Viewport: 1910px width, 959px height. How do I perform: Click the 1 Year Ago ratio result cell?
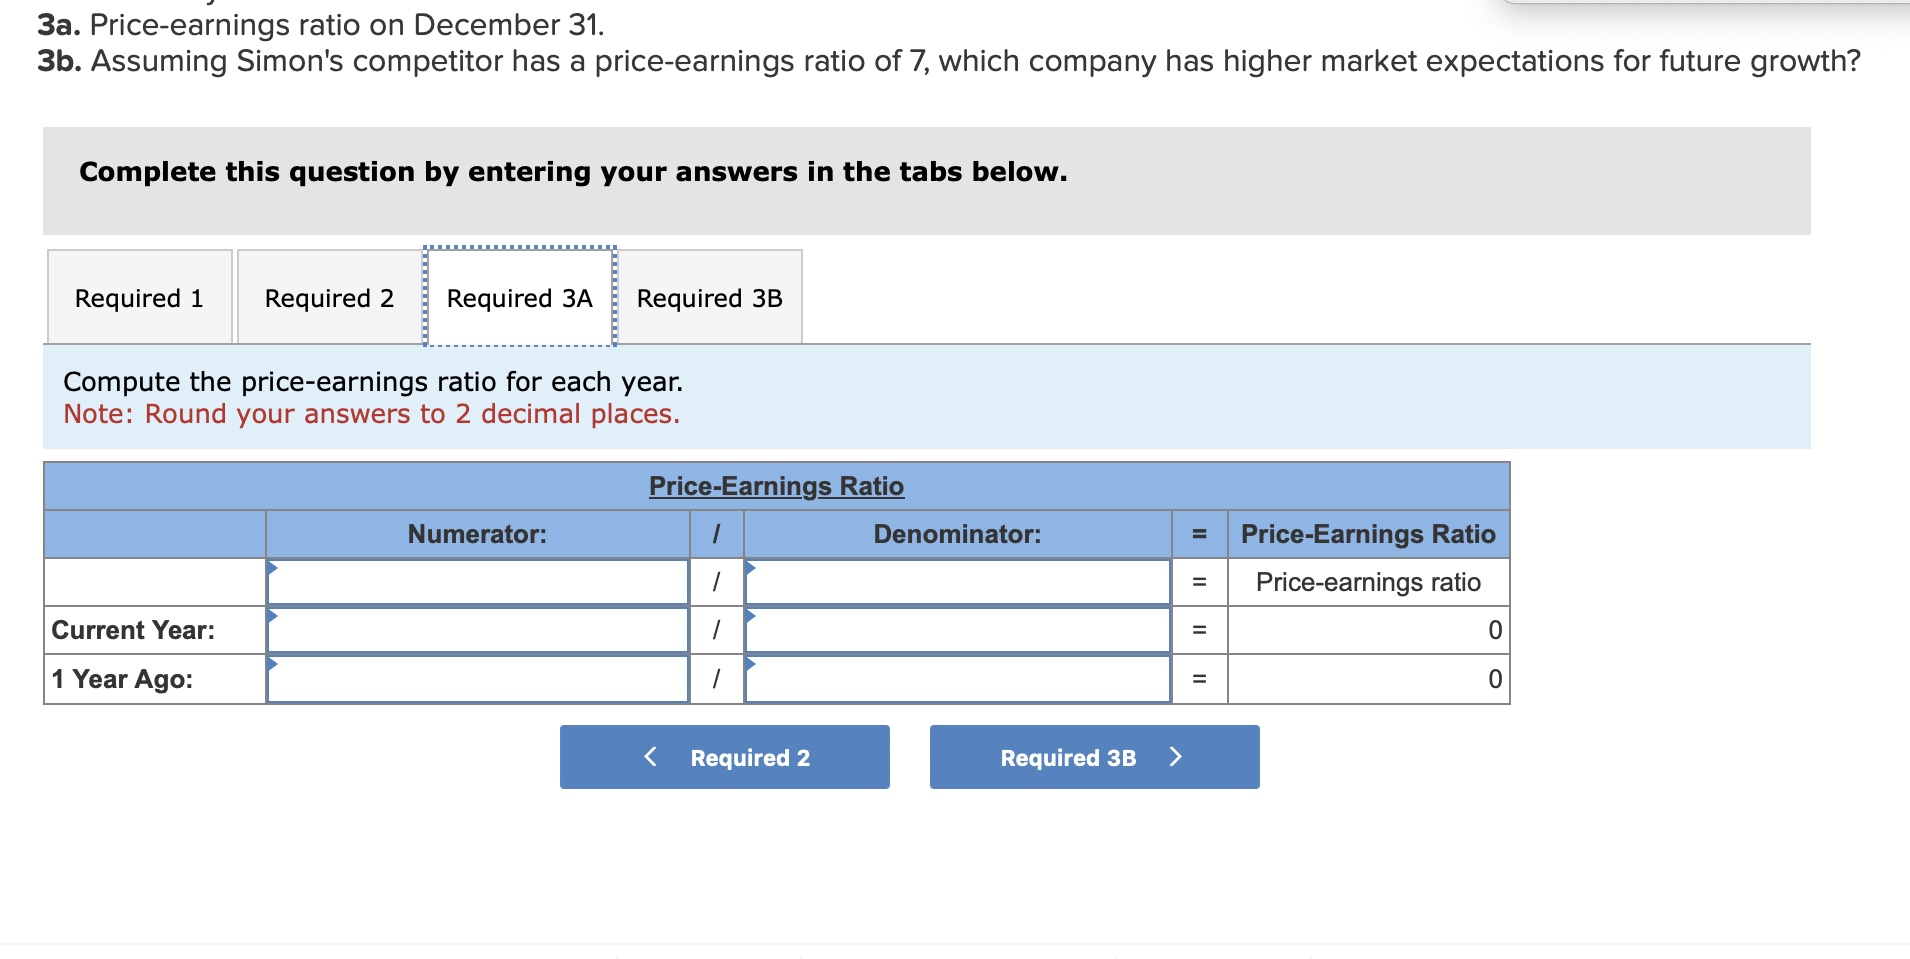click(x=1369, y=679)
